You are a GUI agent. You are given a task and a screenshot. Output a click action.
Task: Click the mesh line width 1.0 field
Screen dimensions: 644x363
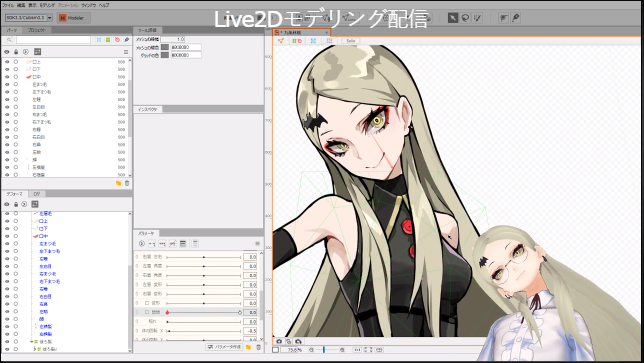coord(172,39)
